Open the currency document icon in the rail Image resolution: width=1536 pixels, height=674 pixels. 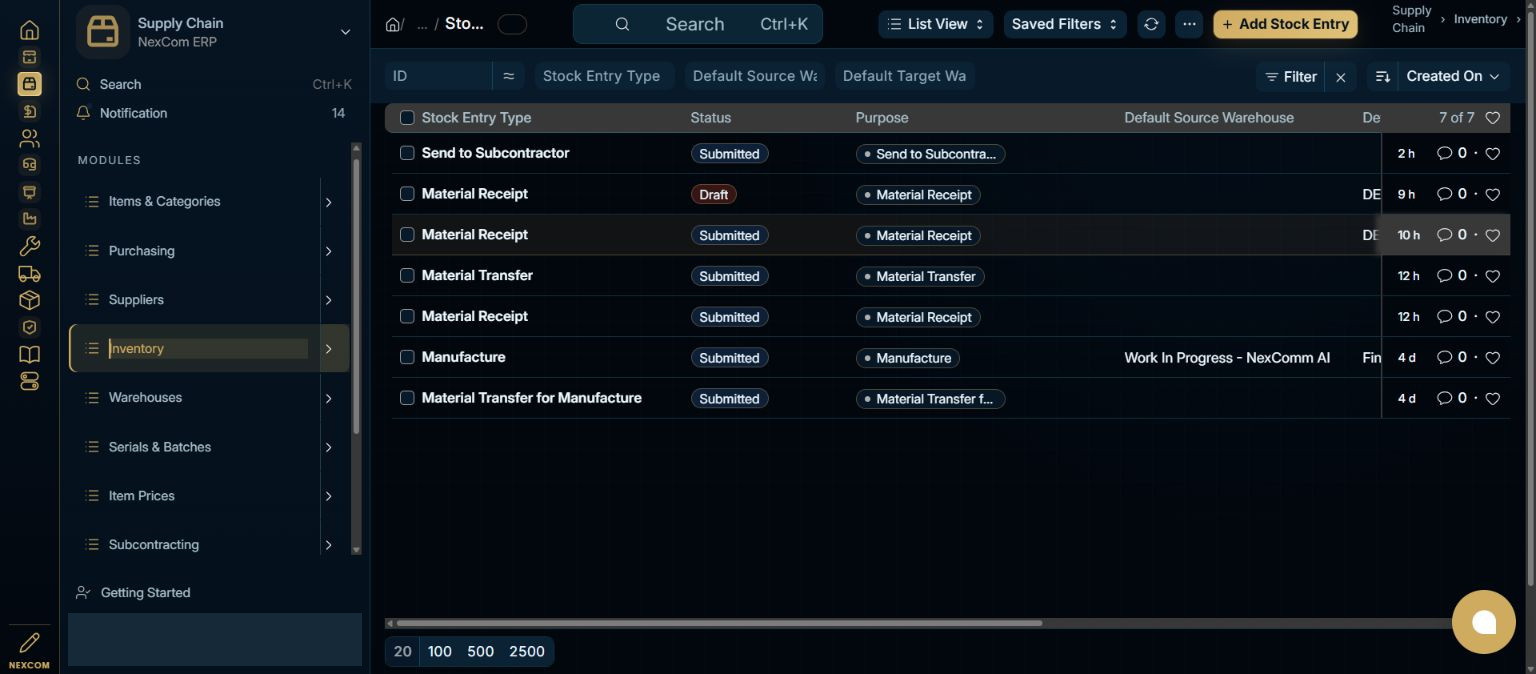click(29, 111)
